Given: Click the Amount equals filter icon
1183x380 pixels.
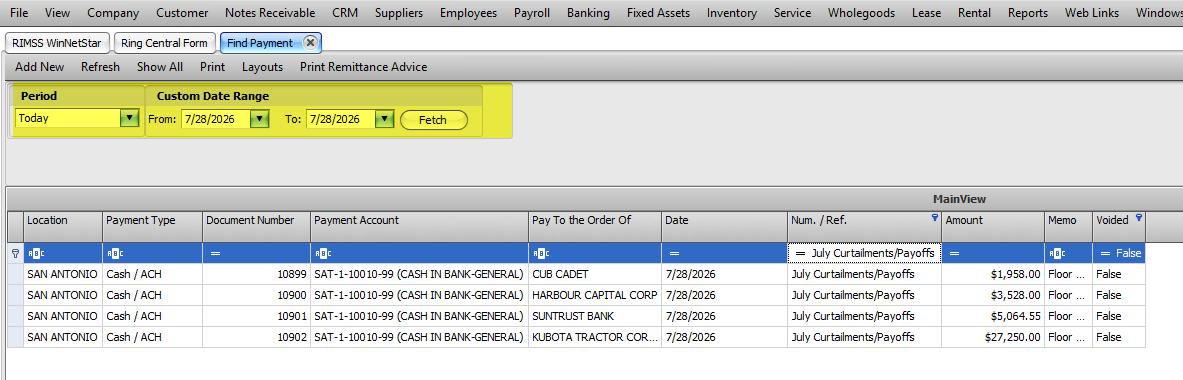Looking at the screenshot, I should click(955, 254).
